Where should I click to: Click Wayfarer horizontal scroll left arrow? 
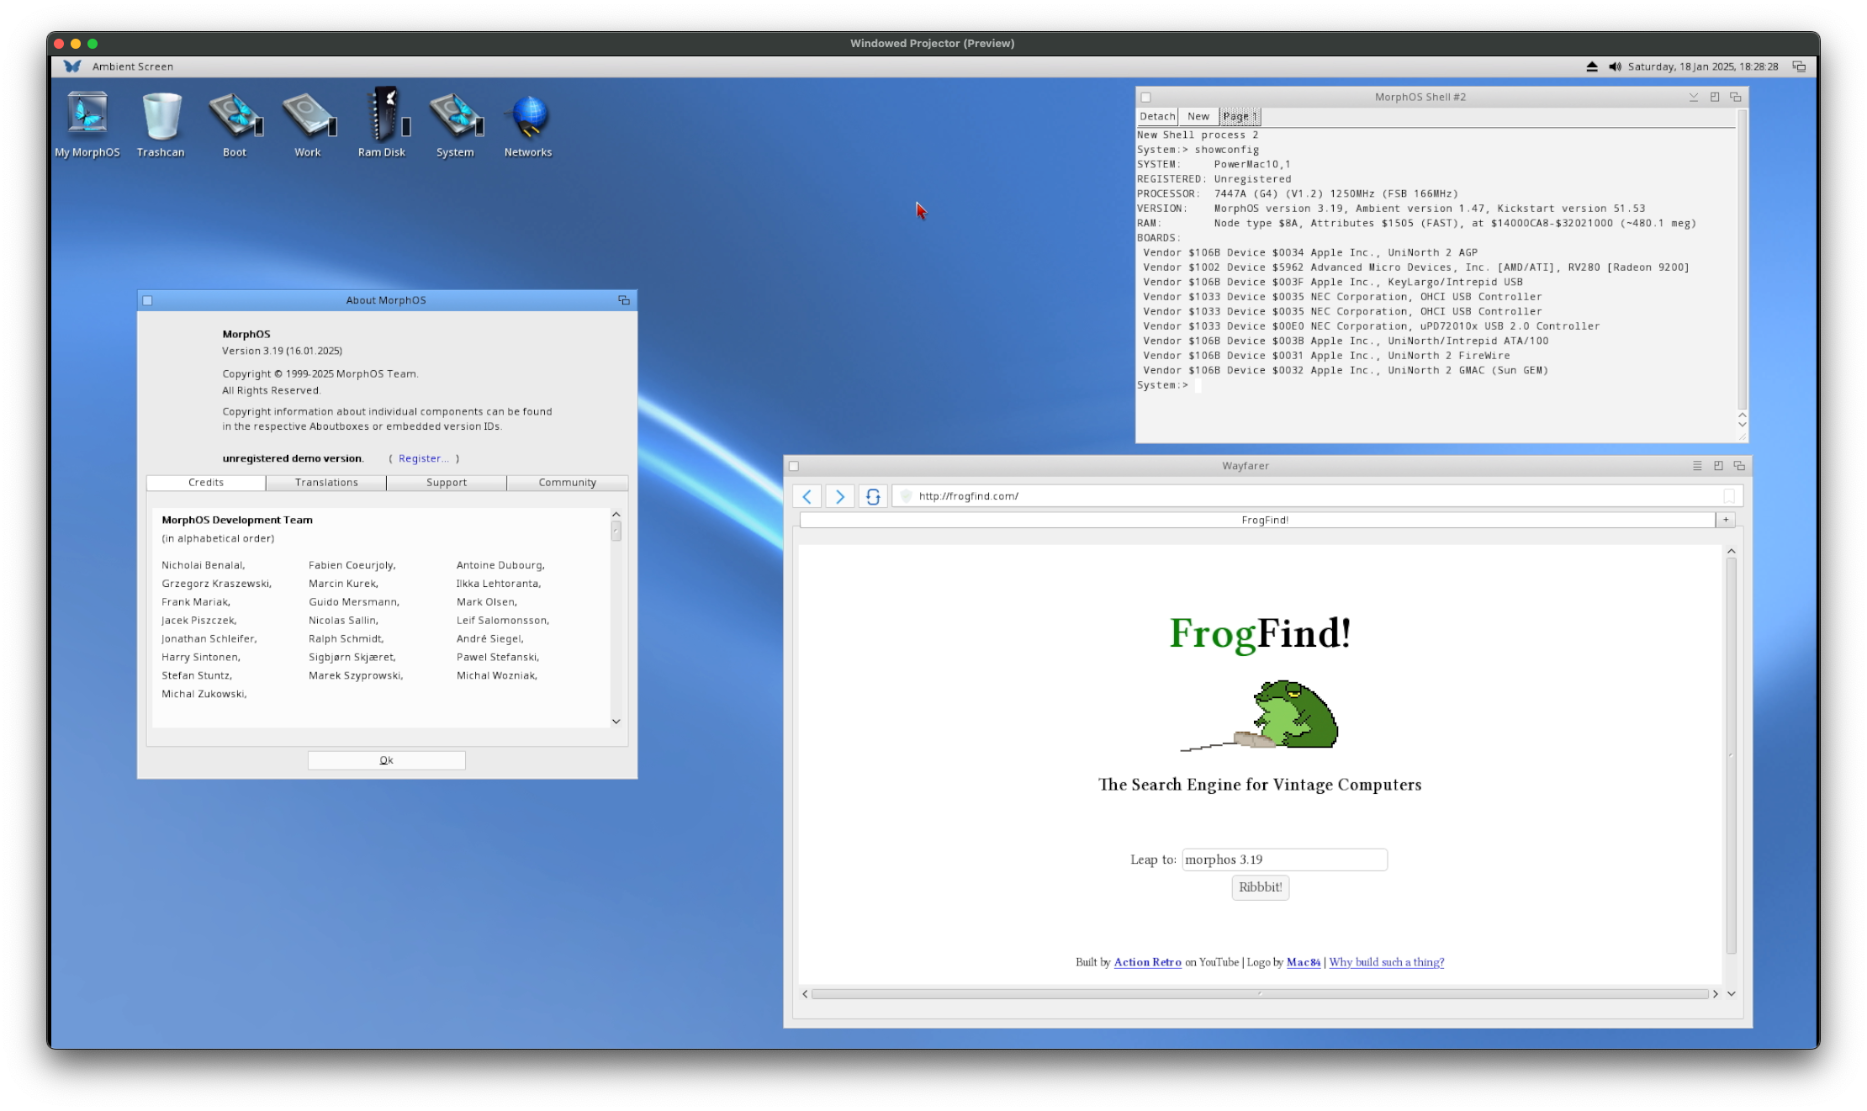point(805,994)
